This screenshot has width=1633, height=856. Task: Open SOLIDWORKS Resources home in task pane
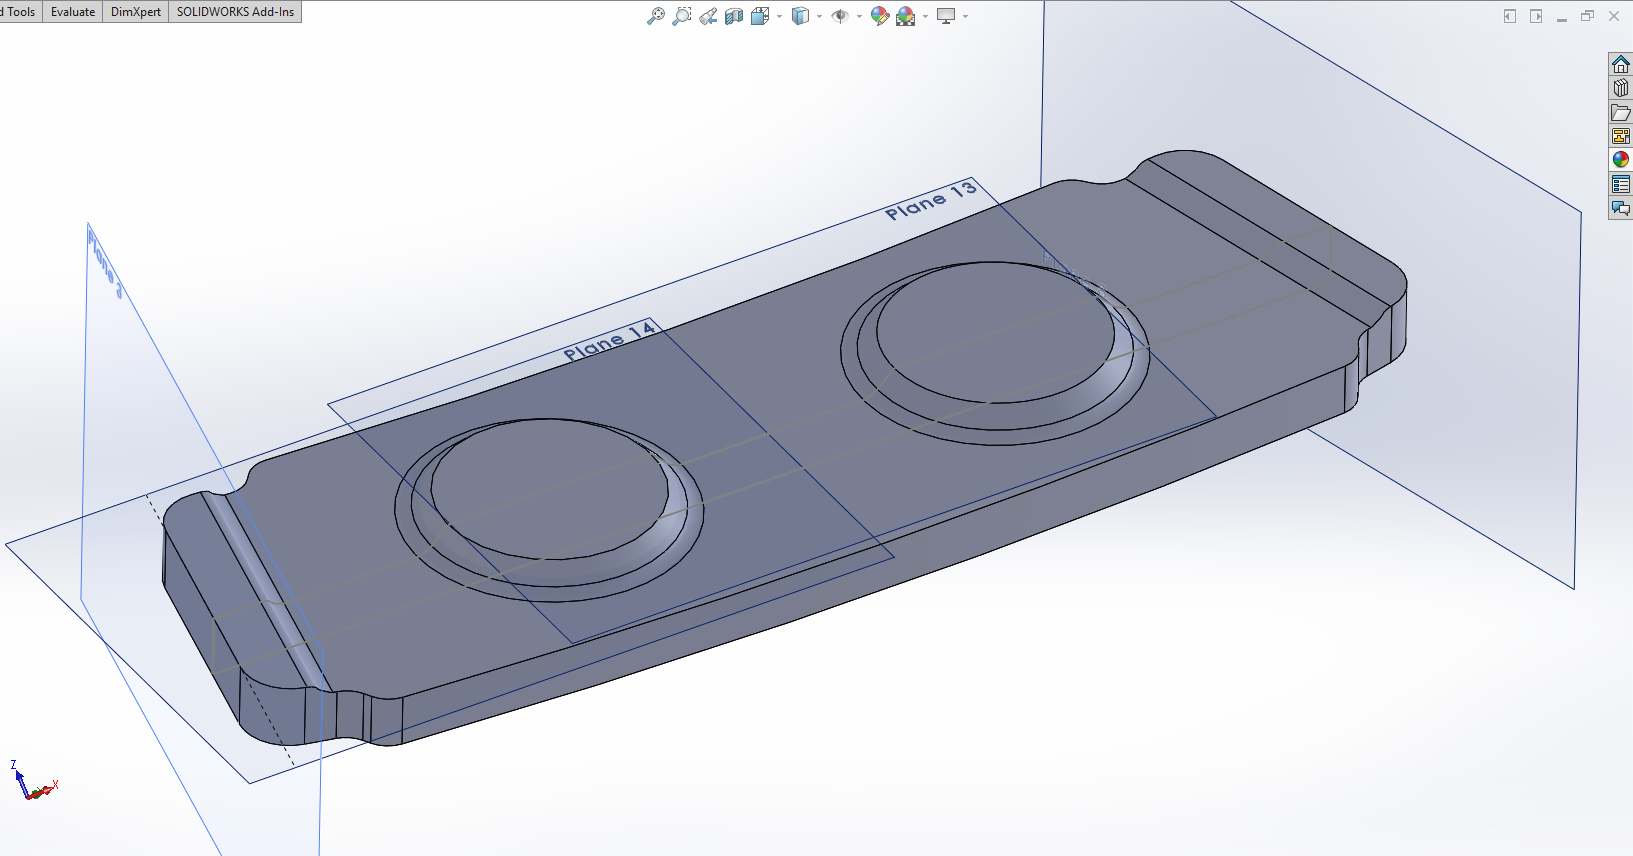pos(1620,64)
